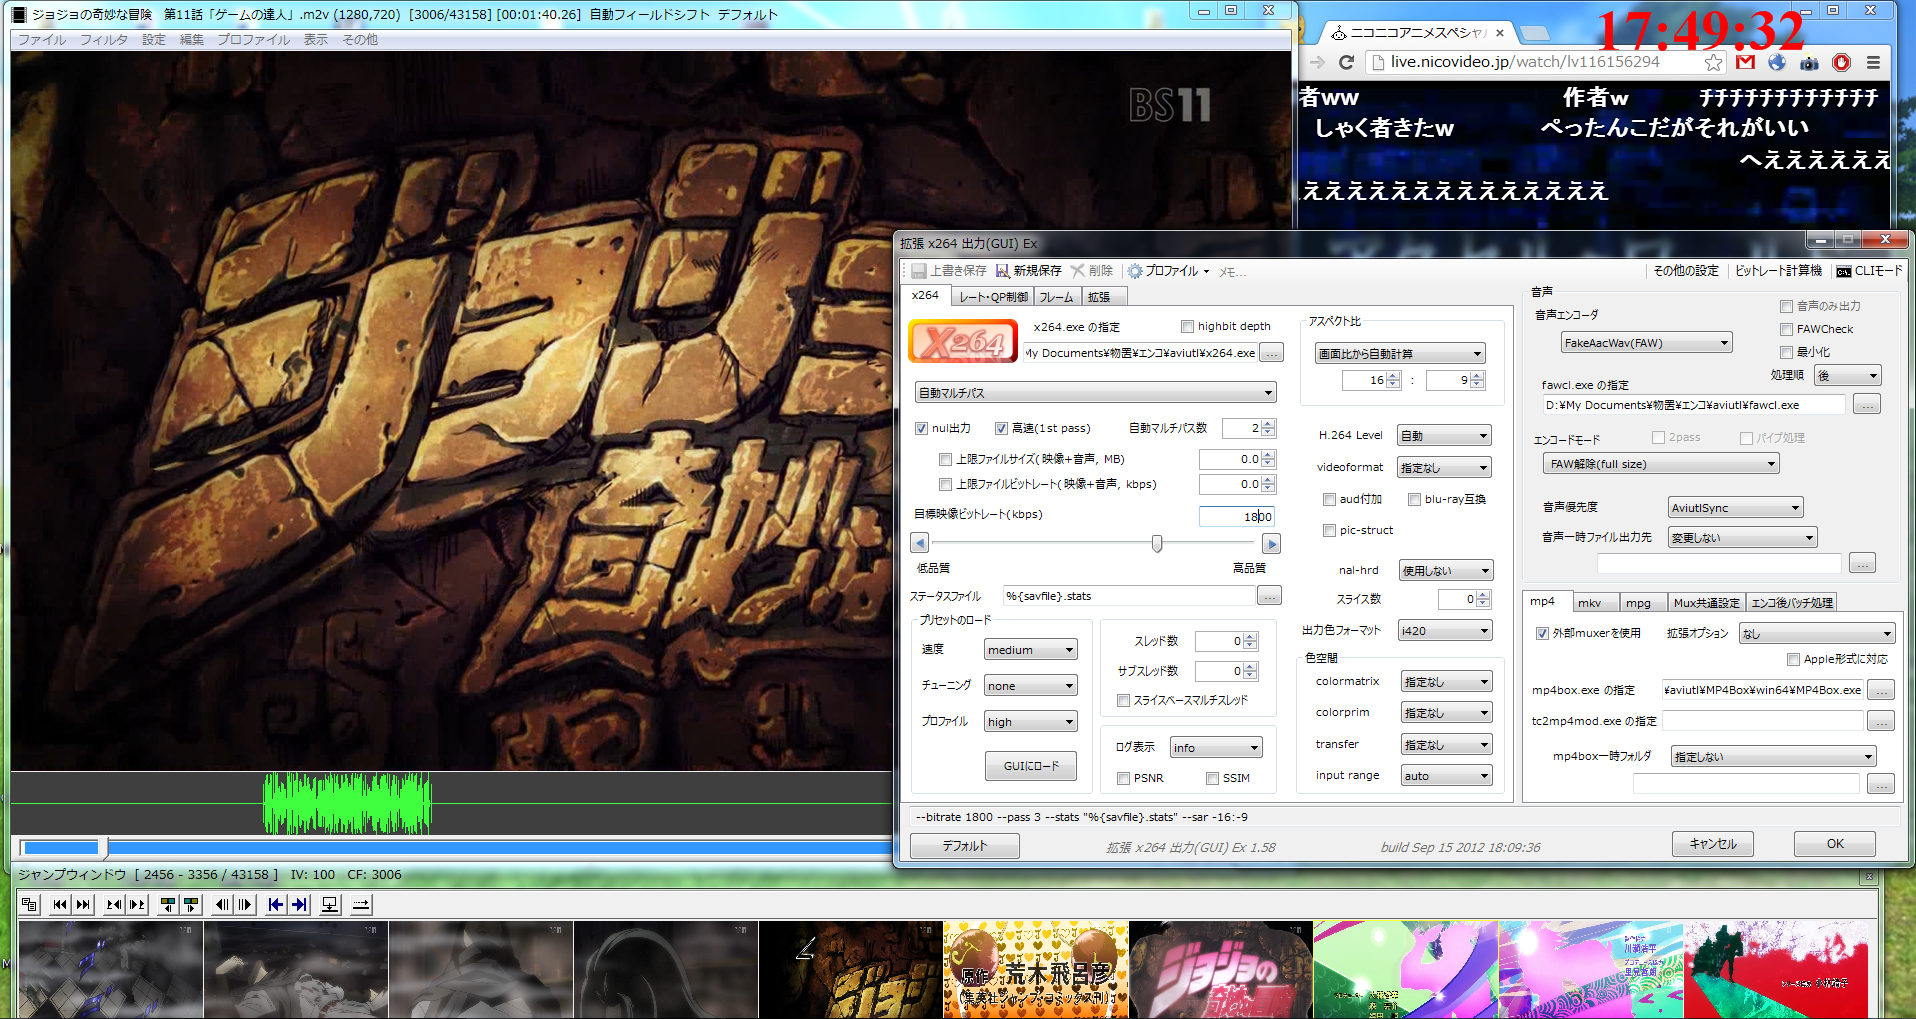Screen dimensions: 1916x1019
Task: Enable the FAWCheck checkbox
Action: (1786, 329)
